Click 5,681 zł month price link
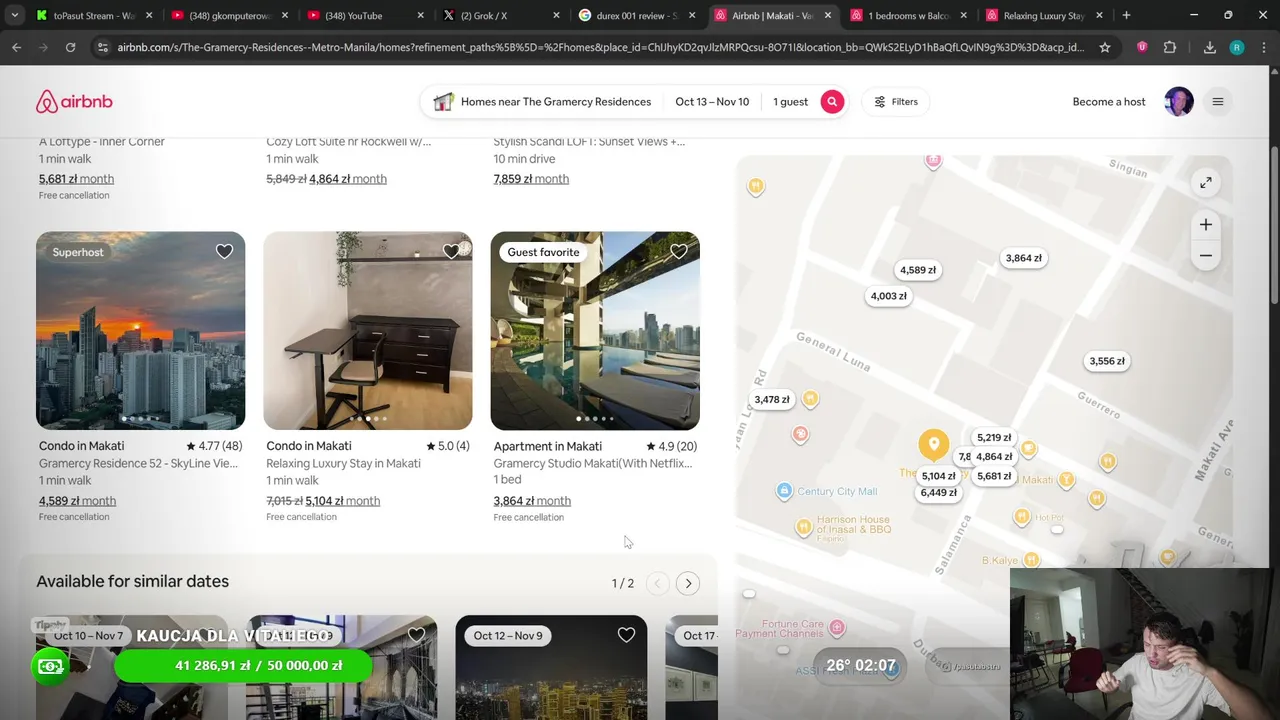Screen dimensions: 1280x720 pyautogui.click(x=76, y=179)
